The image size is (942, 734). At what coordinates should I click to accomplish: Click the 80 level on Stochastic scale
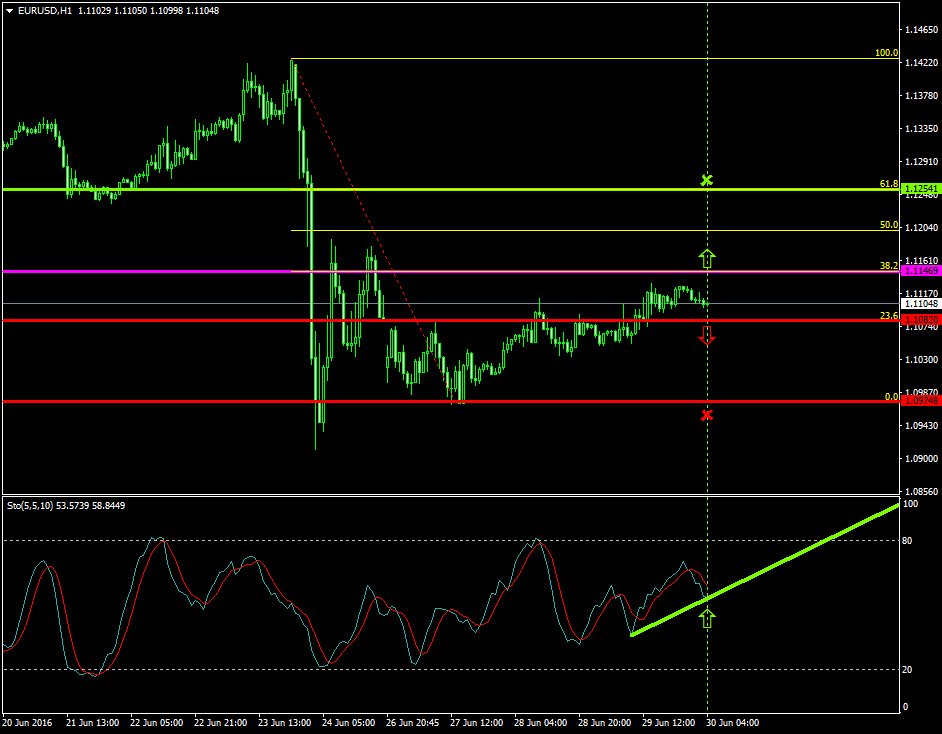(x=908, y=541)
